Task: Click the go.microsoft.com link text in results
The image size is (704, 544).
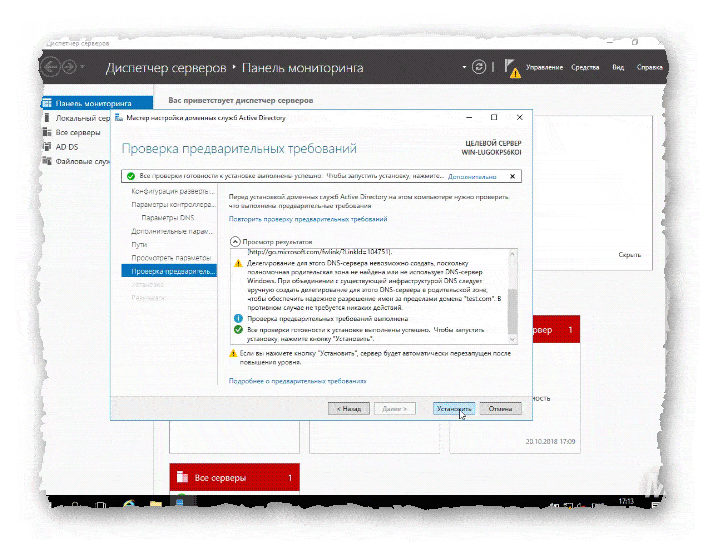Action: tap(320, 252)
